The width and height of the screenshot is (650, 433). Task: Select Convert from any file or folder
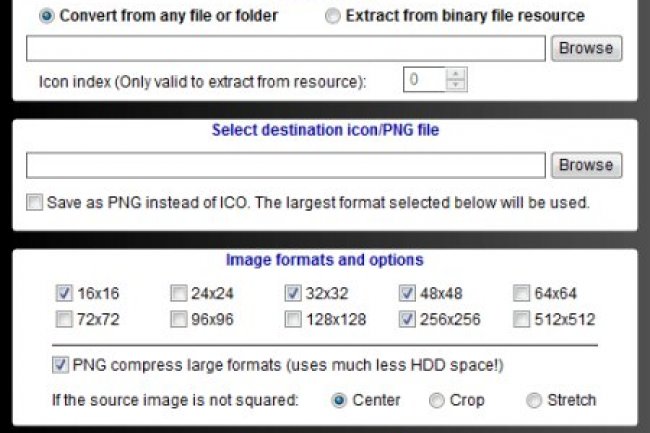pyautogui.click(x=46, y=16)
